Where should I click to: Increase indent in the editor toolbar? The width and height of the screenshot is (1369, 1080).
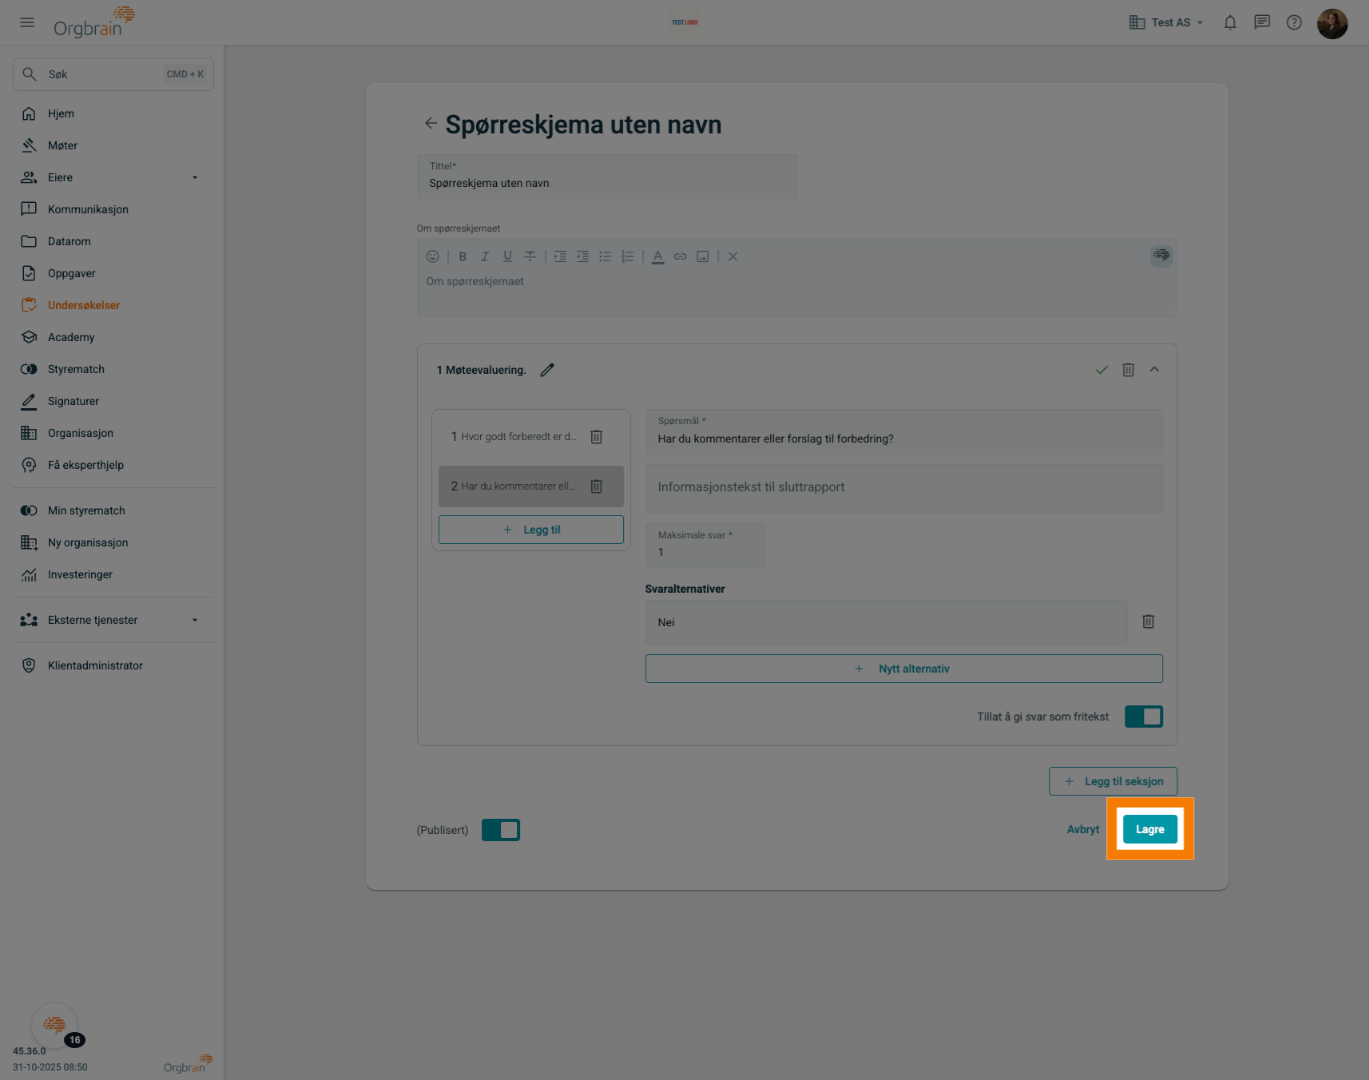(560, 257)
